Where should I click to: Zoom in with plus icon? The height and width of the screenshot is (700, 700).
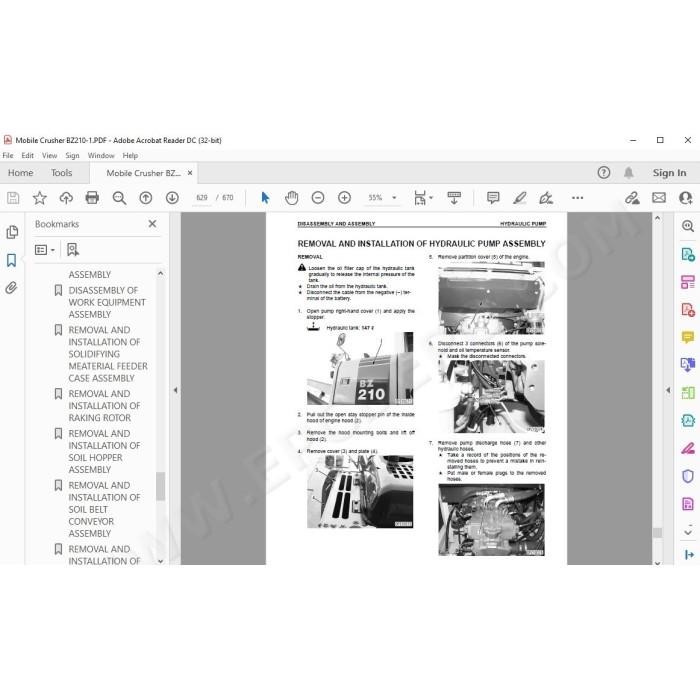(x=344, y=197)
